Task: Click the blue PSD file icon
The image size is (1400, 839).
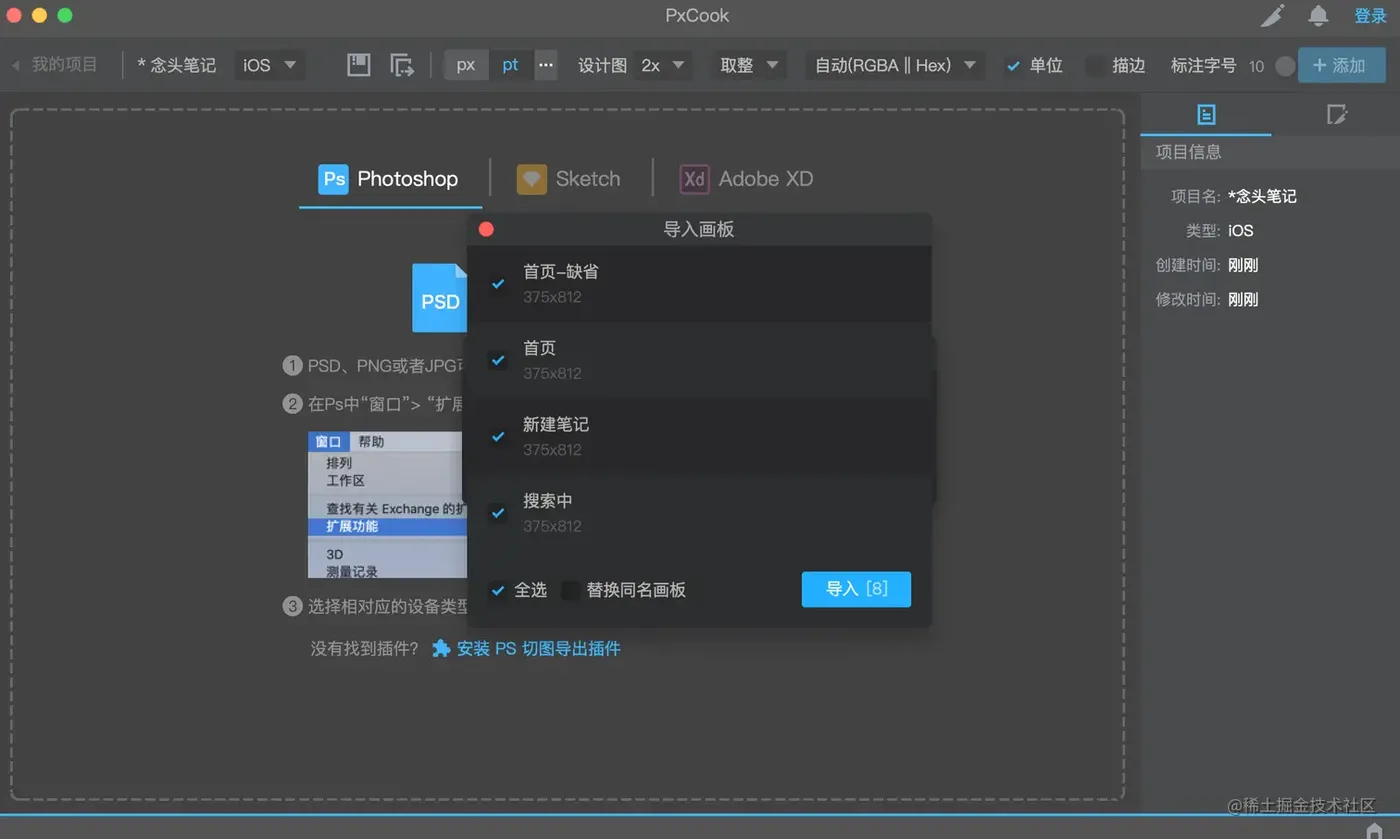Action: [x=440, y=298]
